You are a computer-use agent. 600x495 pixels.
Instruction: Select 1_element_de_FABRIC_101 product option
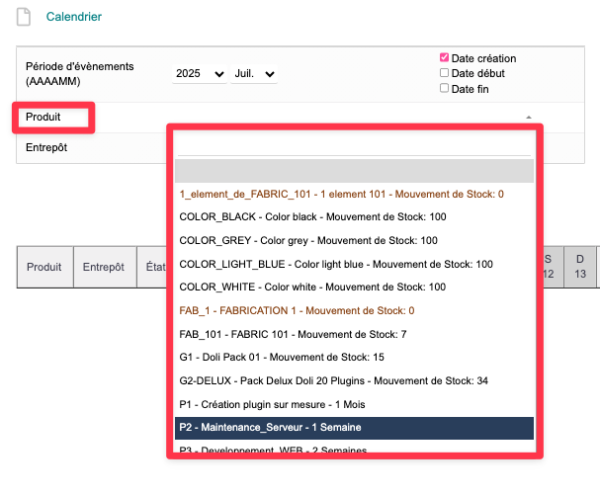click(341, 194)
